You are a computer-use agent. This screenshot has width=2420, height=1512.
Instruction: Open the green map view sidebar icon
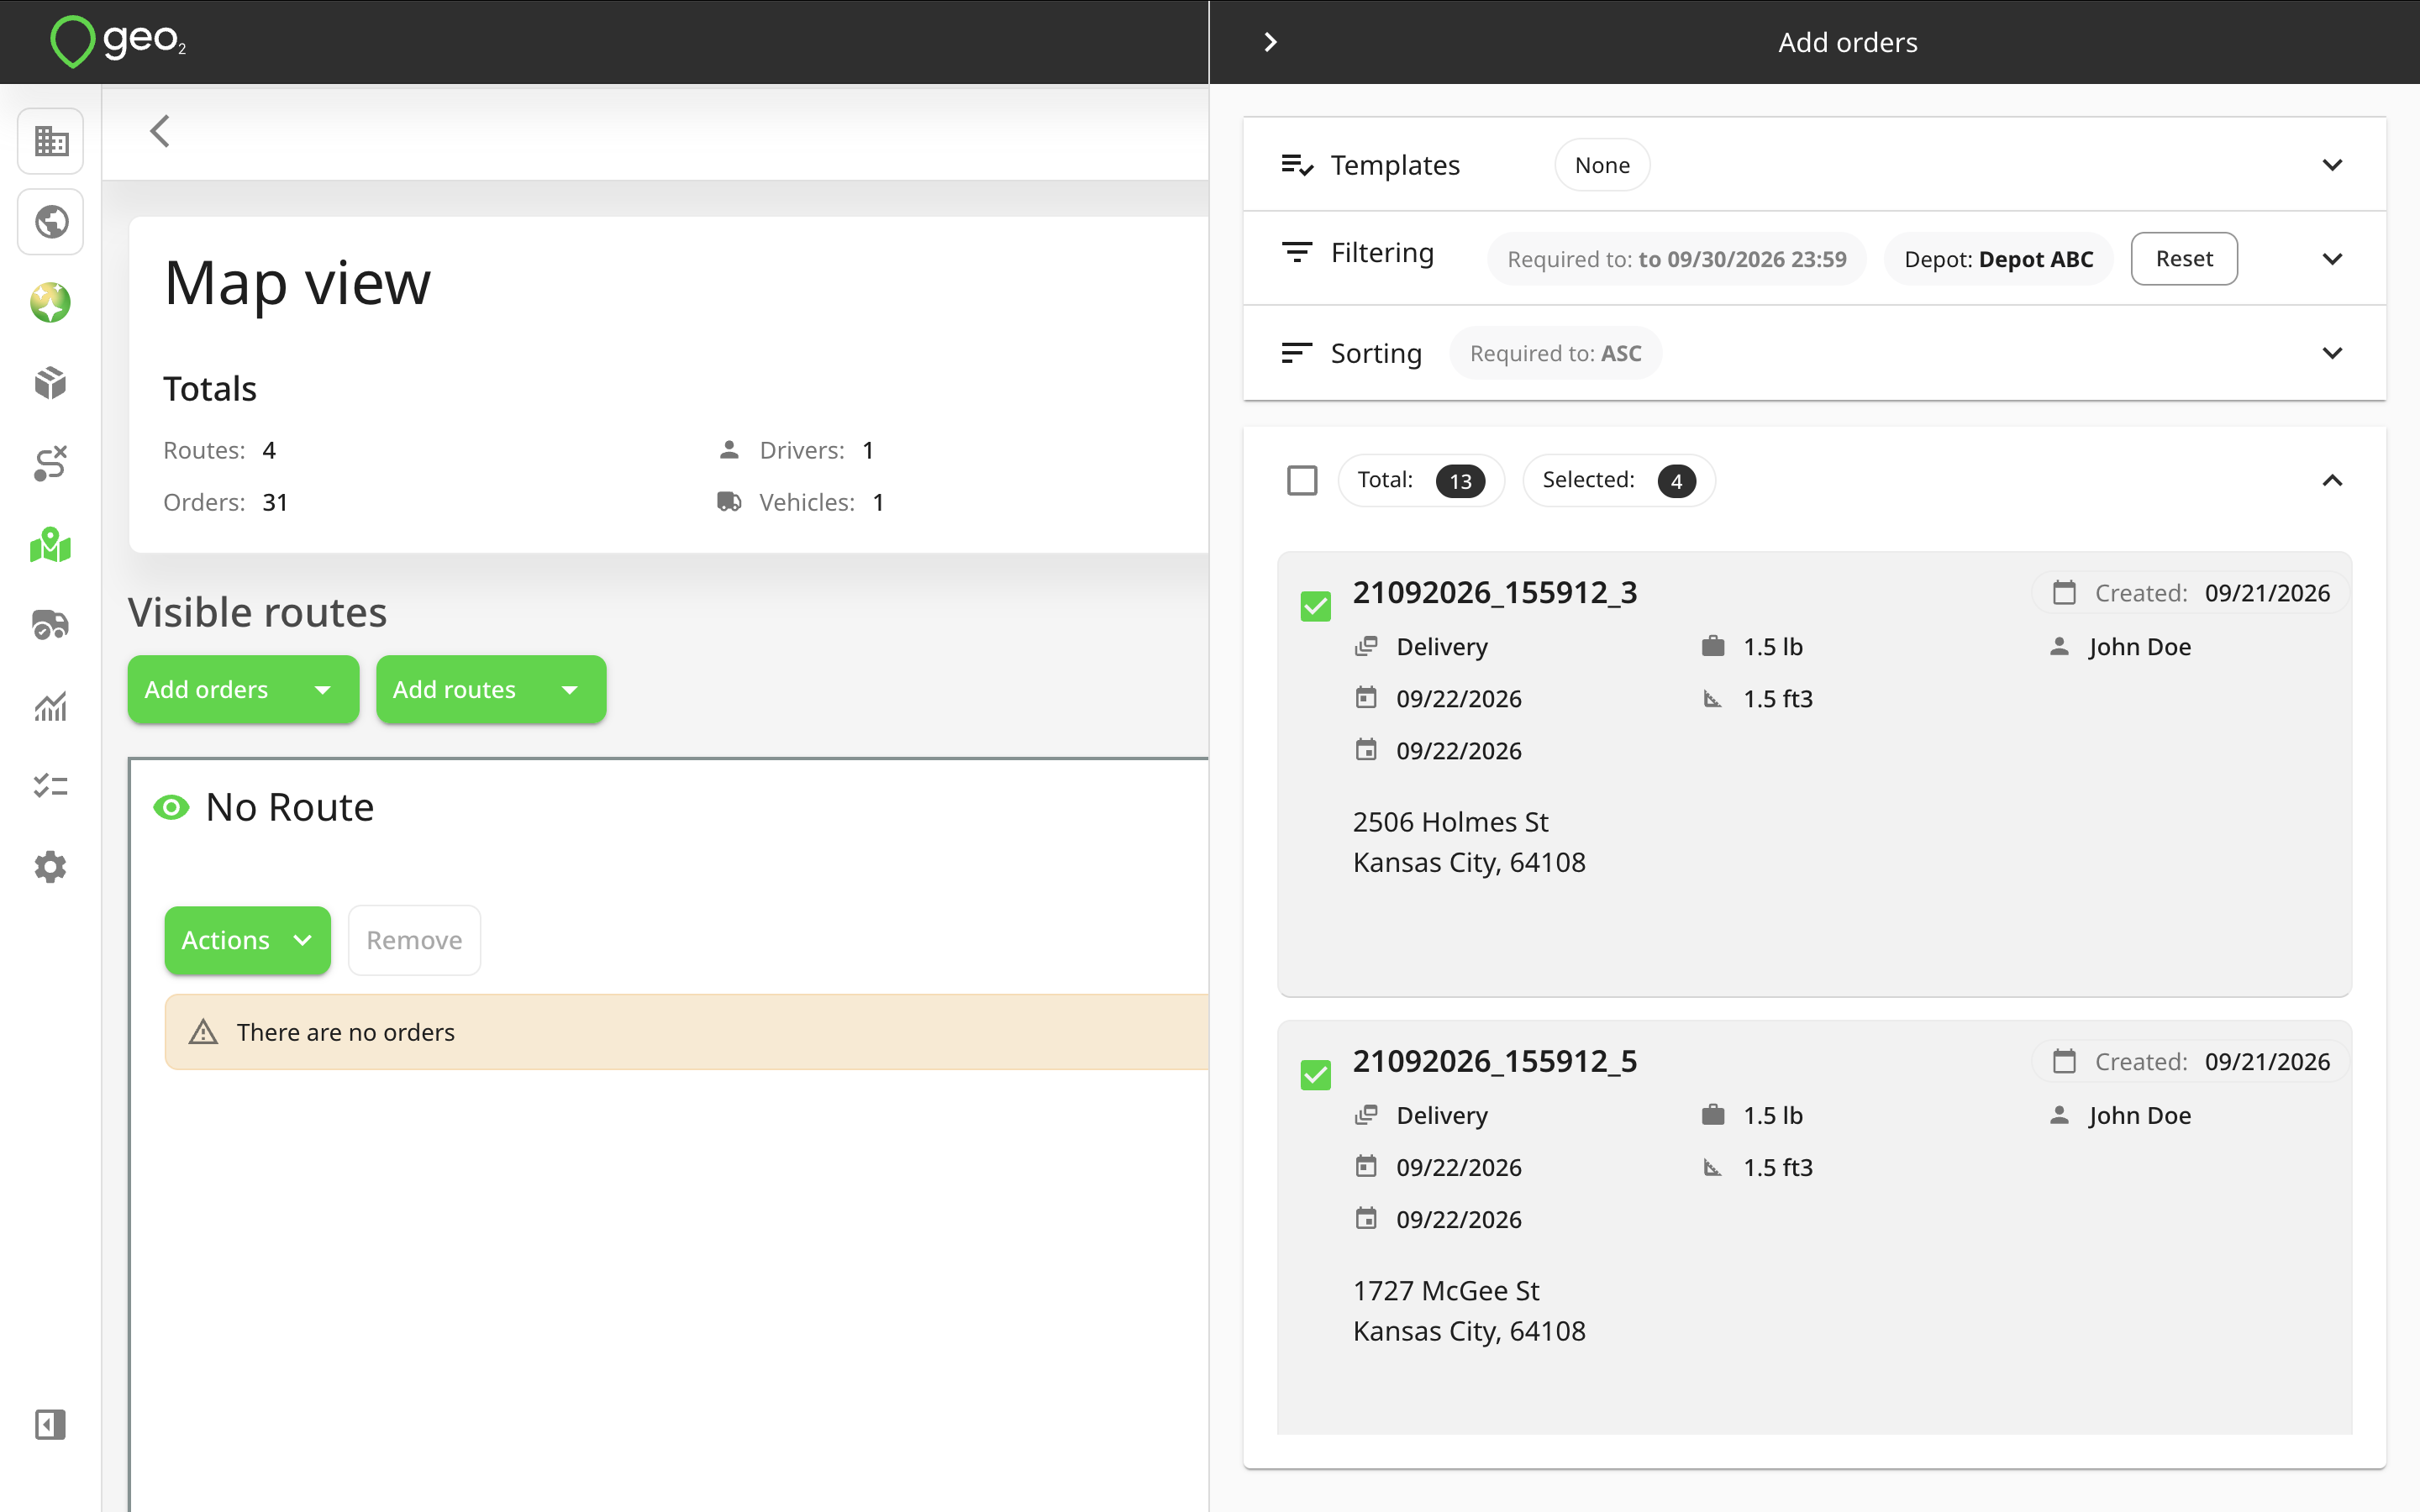tap(51, 545)
